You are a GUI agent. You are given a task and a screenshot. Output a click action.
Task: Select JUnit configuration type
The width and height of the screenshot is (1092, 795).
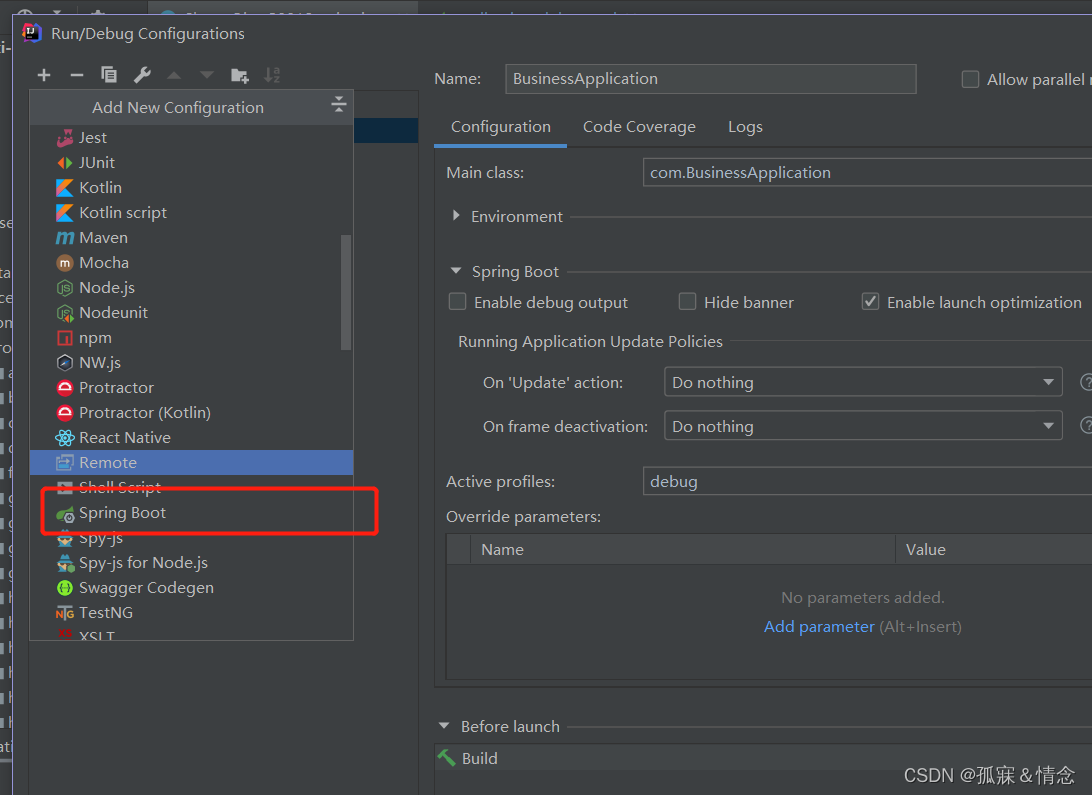pos(192,163)
